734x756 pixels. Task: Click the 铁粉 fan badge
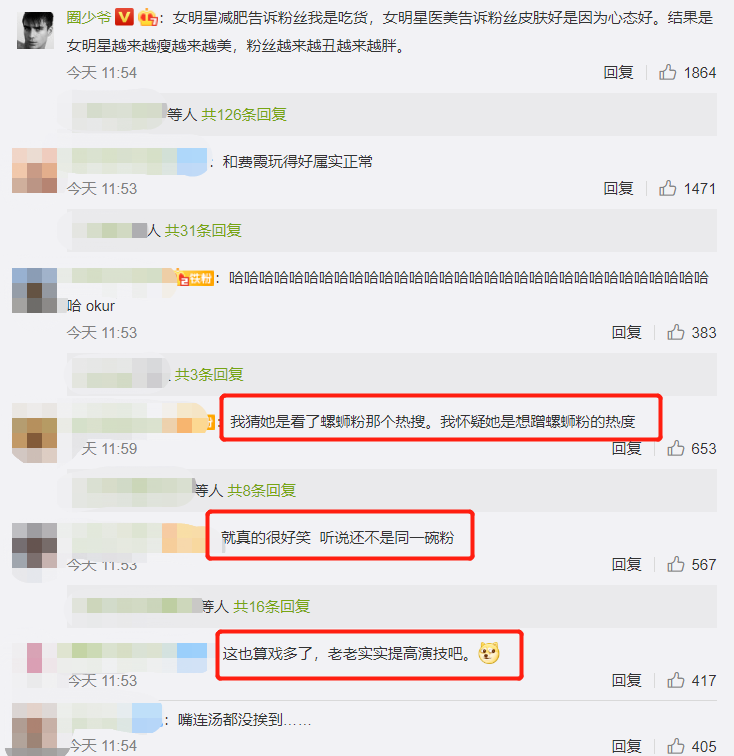(195, 278)
